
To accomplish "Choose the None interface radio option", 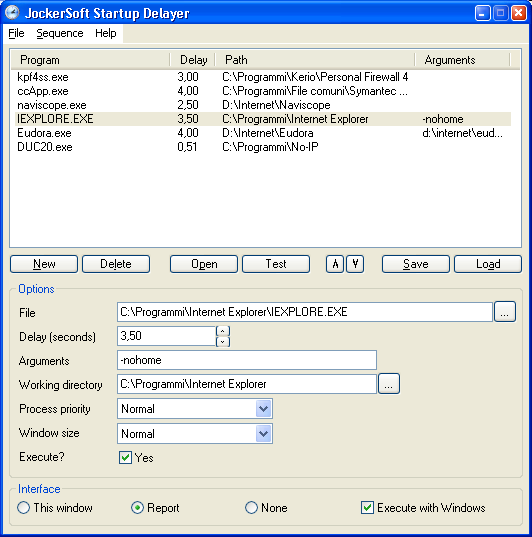I will click(x=251, y=508).
